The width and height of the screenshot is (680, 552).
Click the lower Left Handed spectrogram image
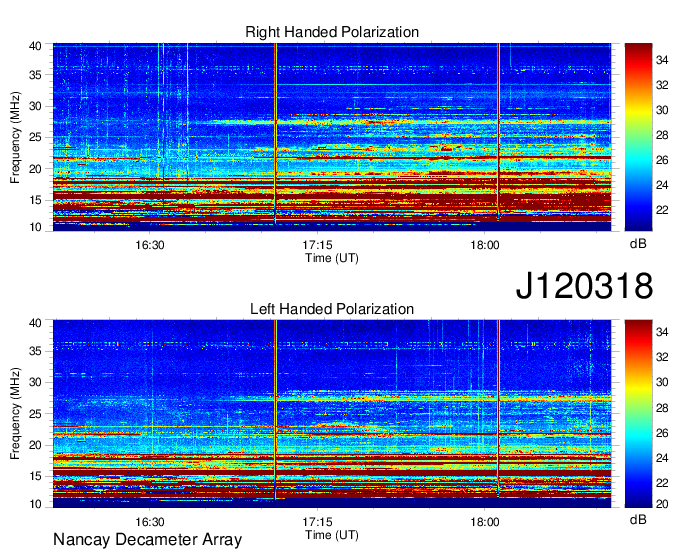(x=332, y=414)
